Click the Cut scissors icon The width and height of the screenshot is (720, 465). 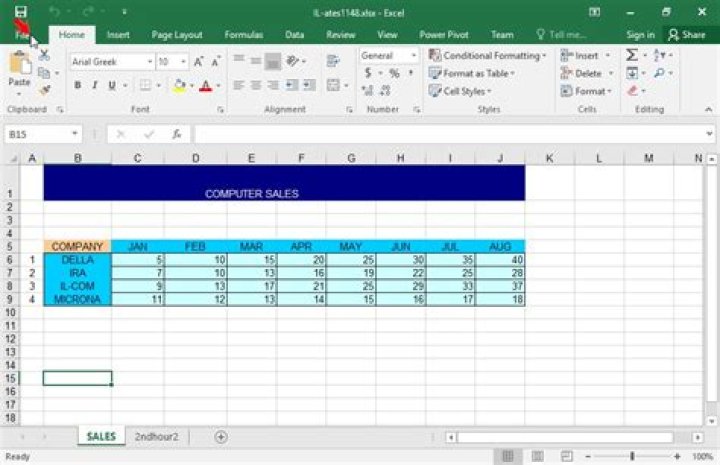point(44,56)
